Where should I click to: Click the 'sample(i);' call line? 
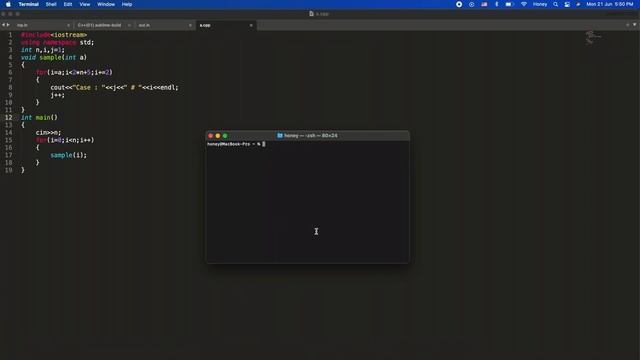69,155
